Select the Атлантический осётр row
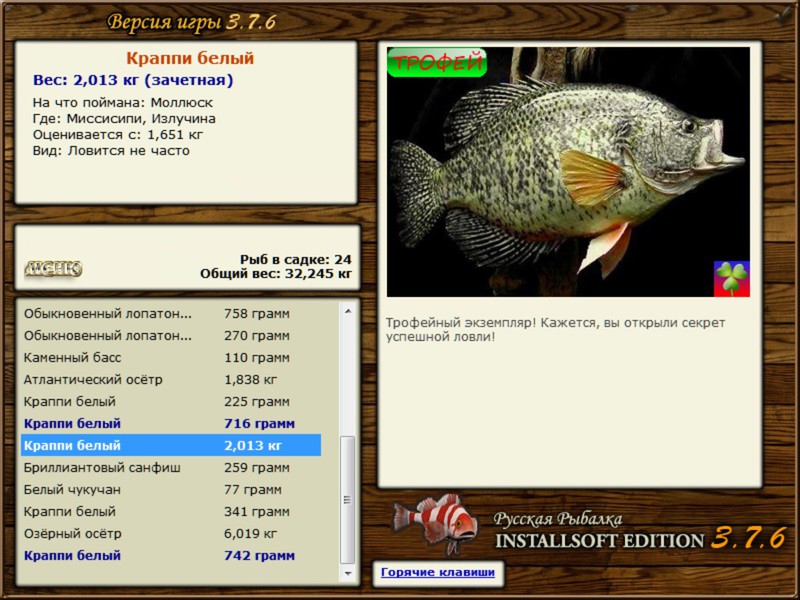This screenshot has height=600, width=800. click(x=171, y=380)
